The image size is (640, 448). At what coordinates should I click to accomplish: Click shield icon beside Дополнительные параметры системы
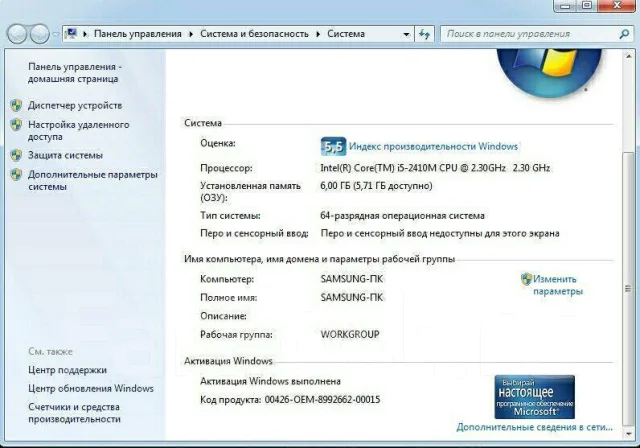(16, 175)
